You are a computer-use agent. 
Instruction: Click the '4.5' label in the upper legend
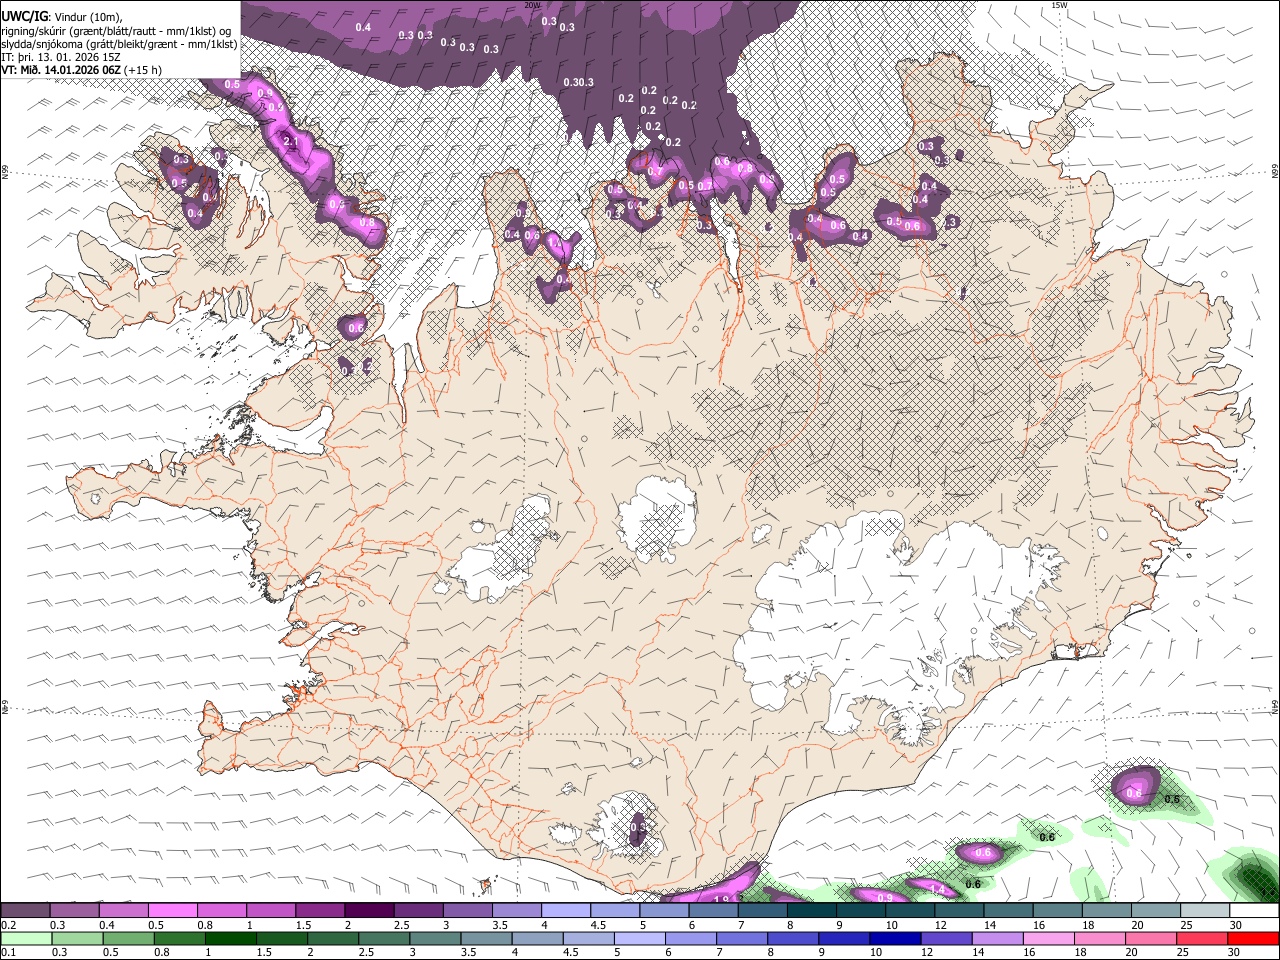tap(598, 925)
